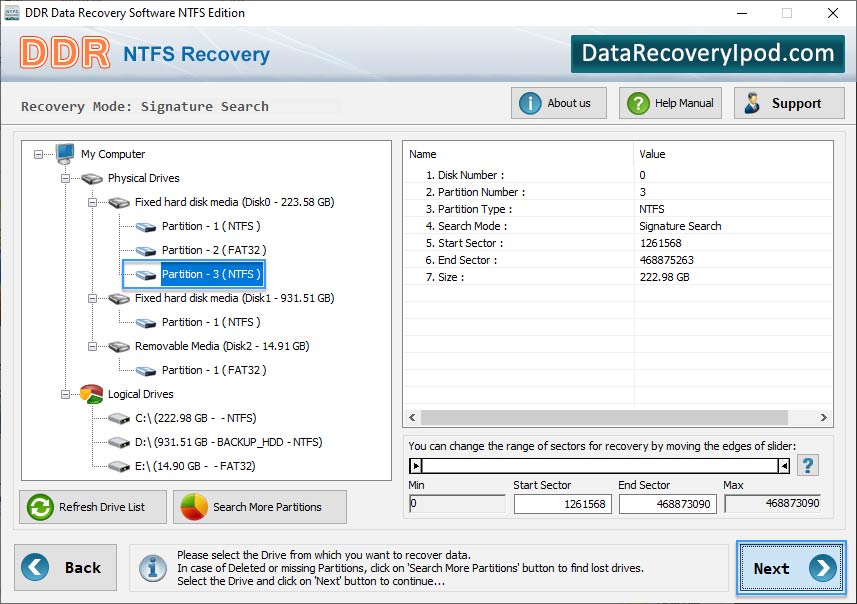
Task: Select Disk2 Partition - 1 (FAT32)
Action: point(214,371)
